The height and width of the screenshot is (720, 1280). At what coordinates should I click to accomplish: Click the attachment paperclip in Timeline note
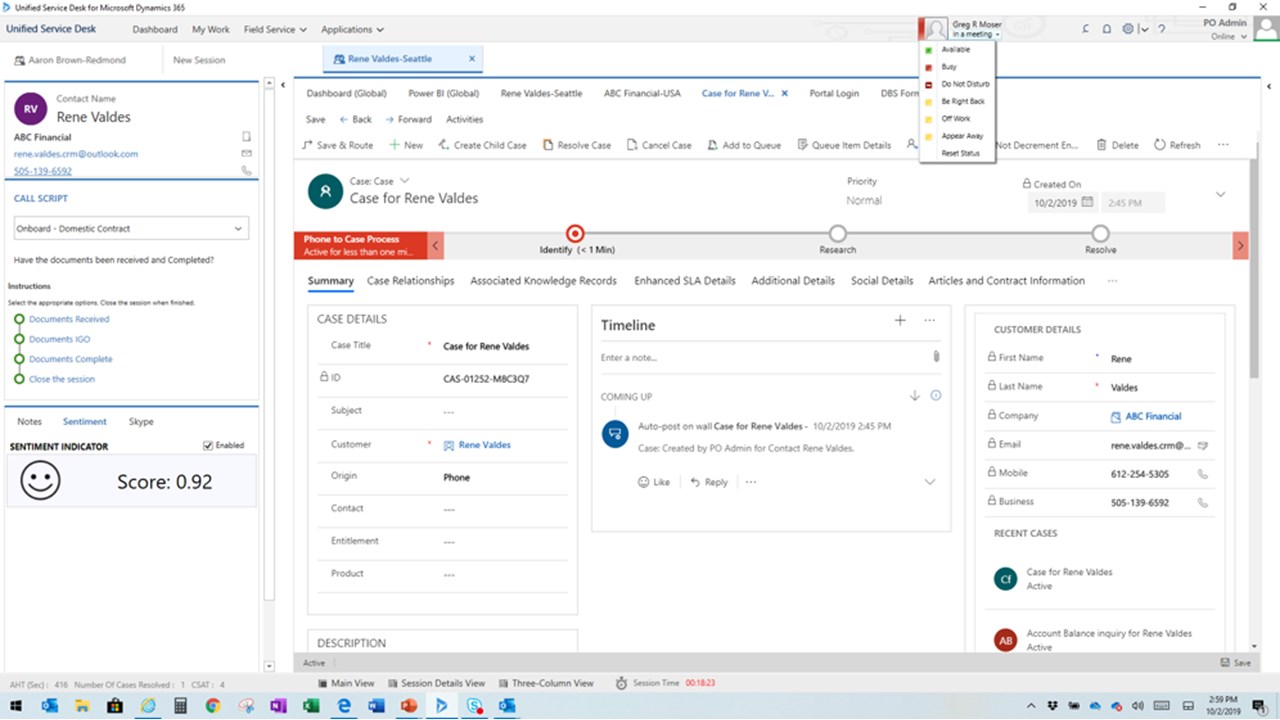tap(936, 356)
